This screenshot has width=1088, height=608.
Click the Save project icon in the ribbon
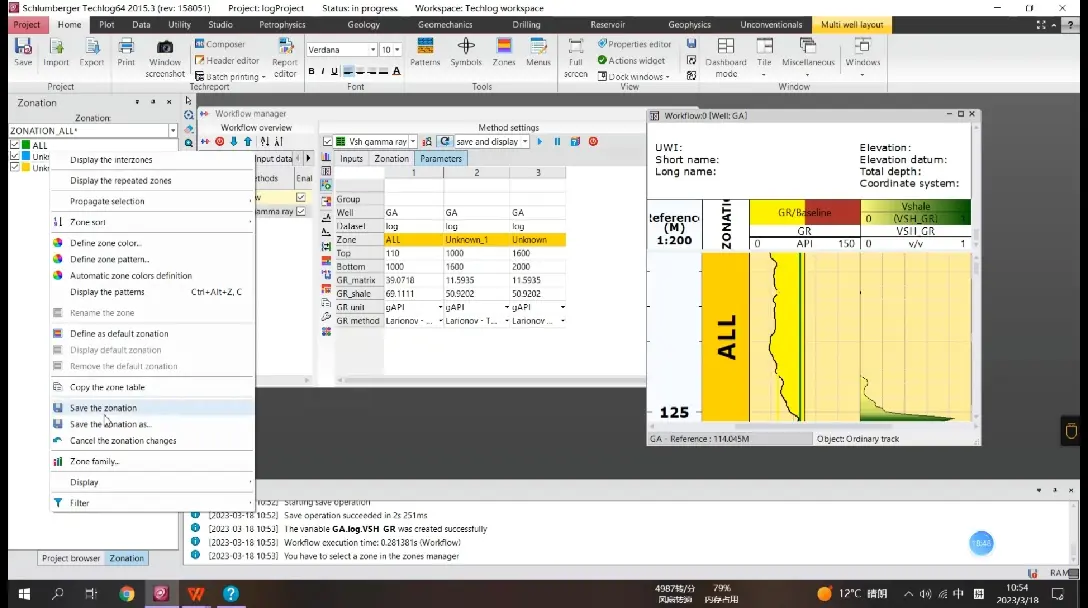[23, 53]
